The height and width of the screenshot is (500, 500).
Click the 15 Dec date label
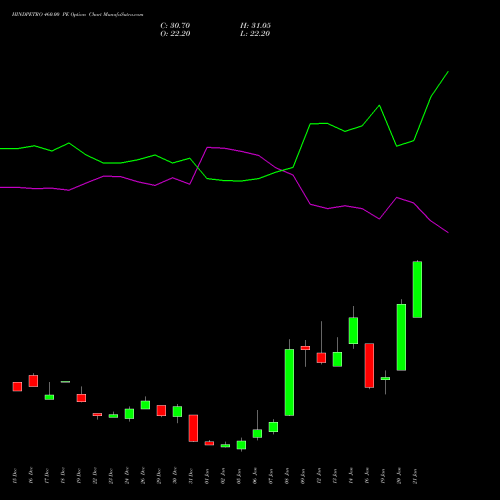[15, 476]
